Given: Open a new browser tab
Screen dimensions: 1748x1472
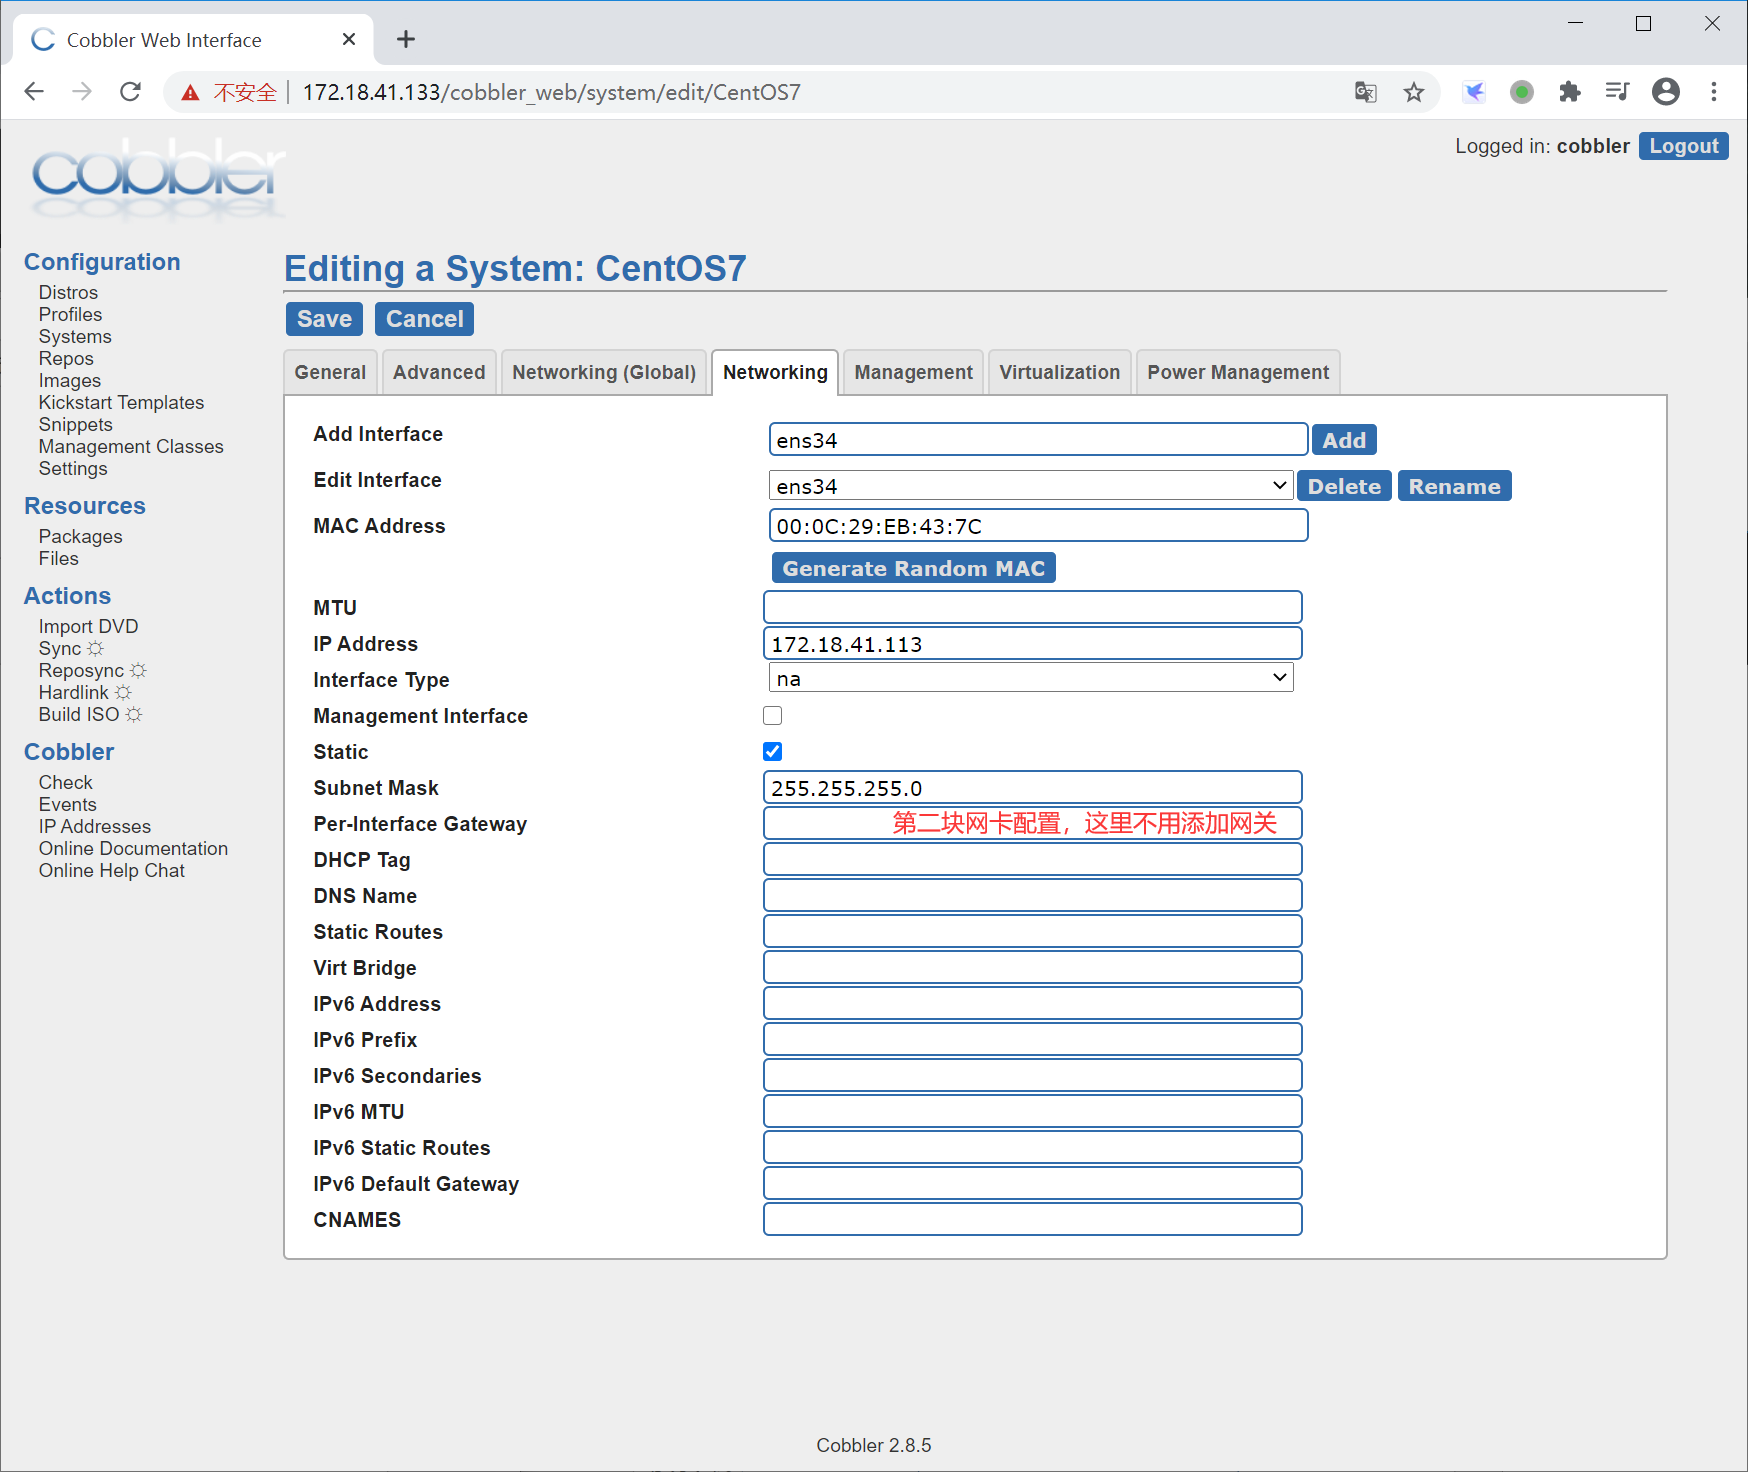Looking at the screenshot, I should tap(405, 39).
